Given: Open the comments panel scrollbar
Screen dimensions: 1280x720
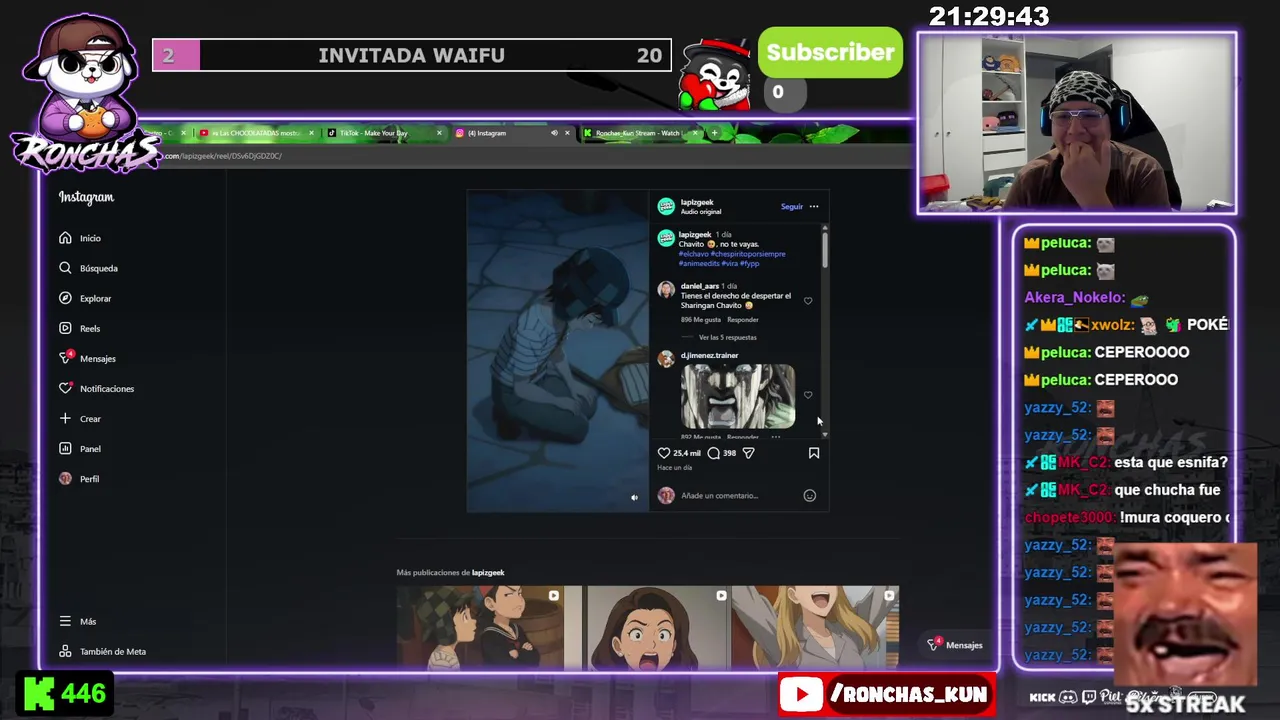Looking at the screenshot, I should [824, 250].
